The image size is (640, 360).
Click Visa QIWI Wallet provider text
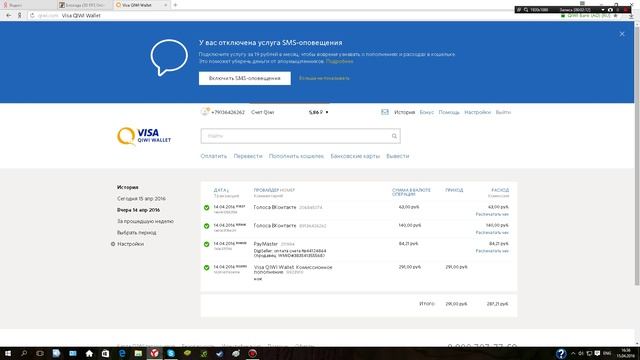click(x=293, y=269)
